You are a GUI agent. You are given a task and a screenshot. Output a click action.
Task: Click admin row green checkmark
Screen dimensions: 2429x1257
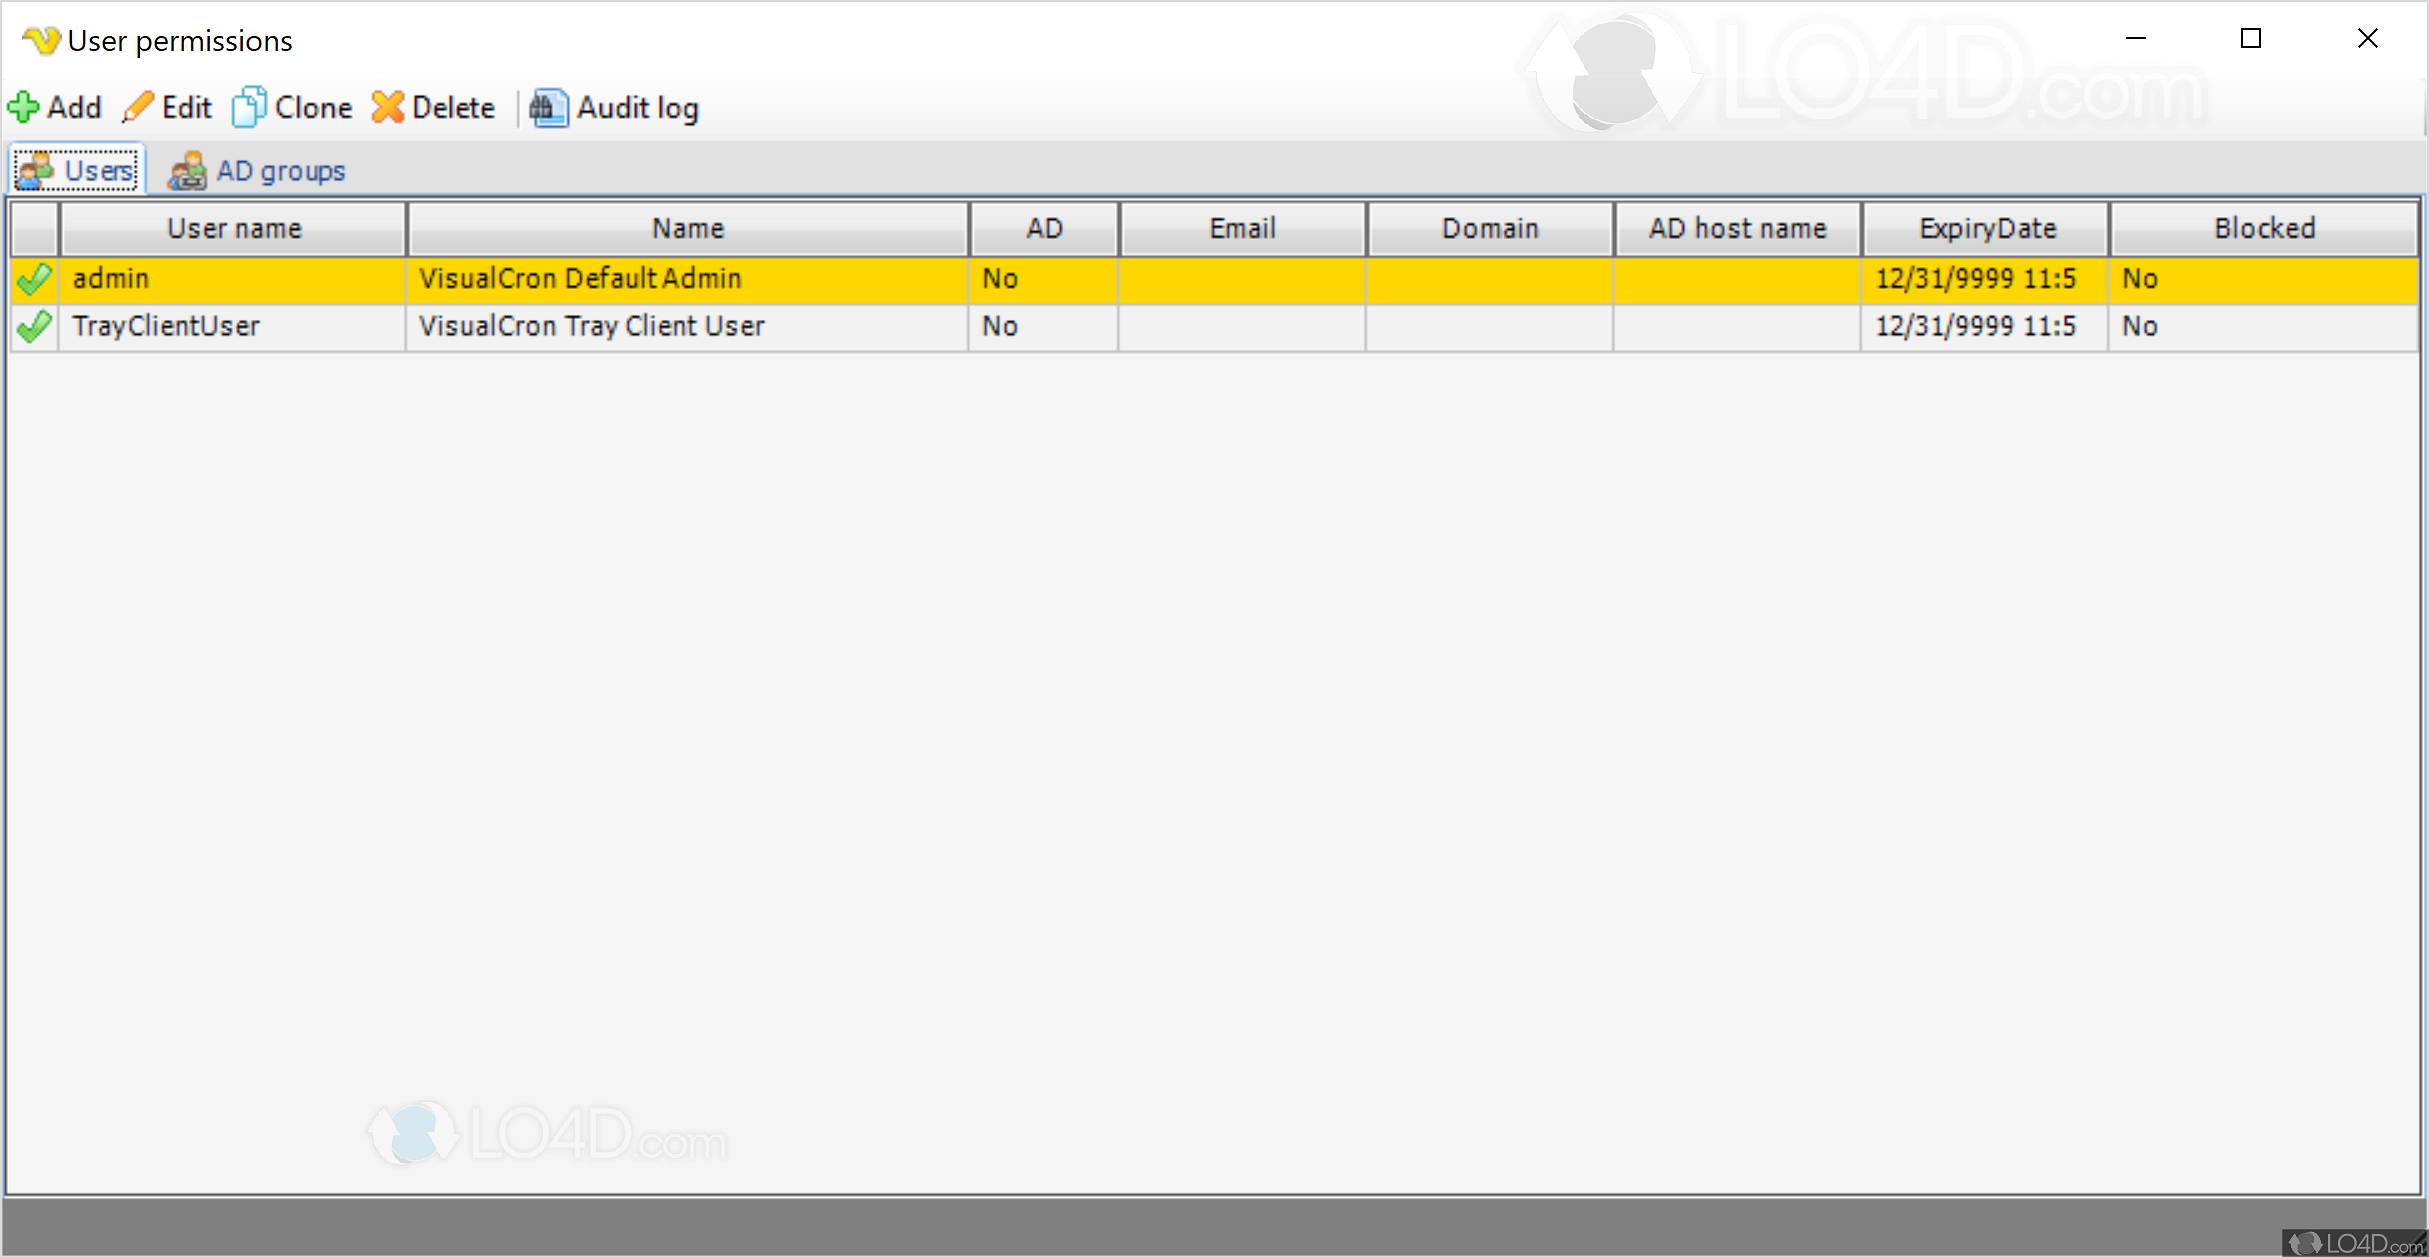pos(34,279)
